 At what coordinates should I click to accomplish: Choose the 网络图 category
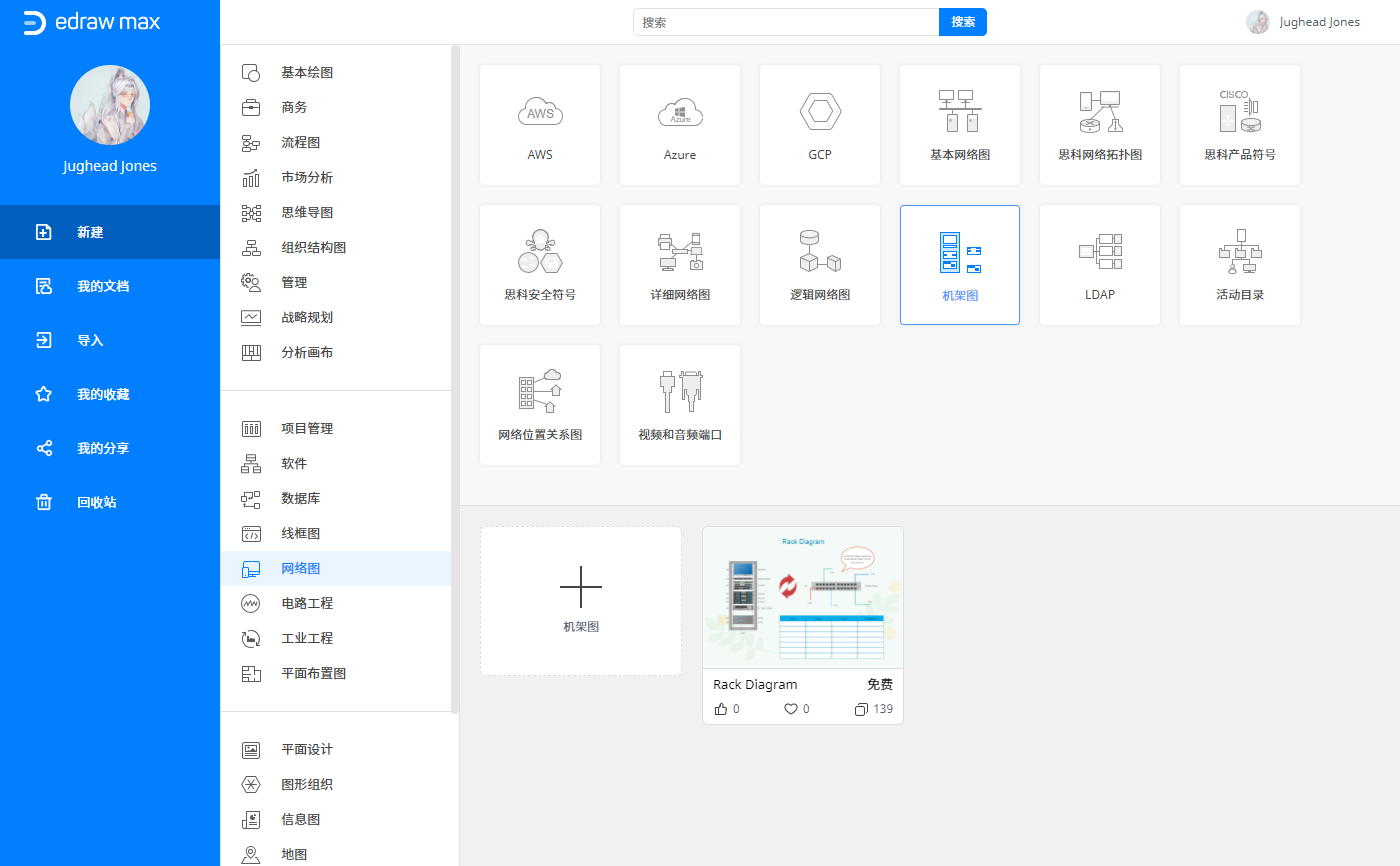(336, 568)
